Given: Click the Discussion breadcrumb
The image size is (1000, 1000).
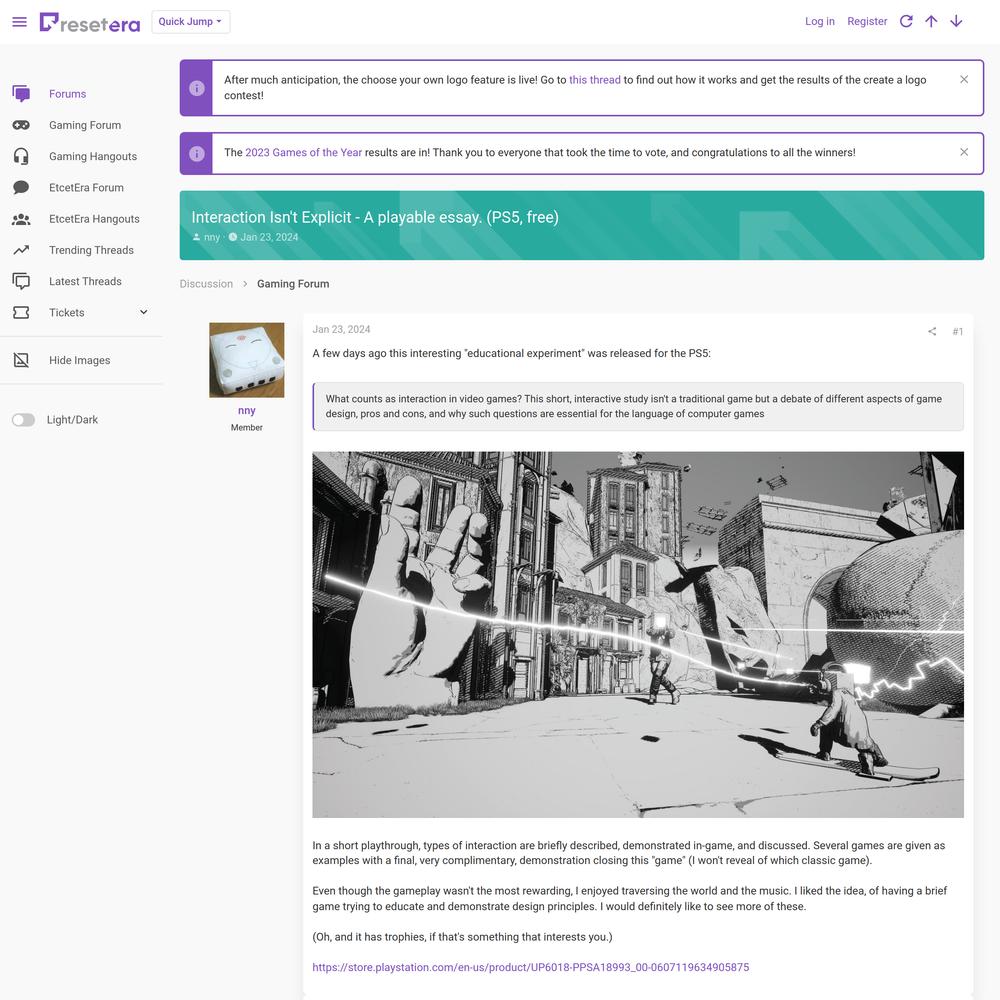Looking at the screenshot, I should [x=206, y=284].
